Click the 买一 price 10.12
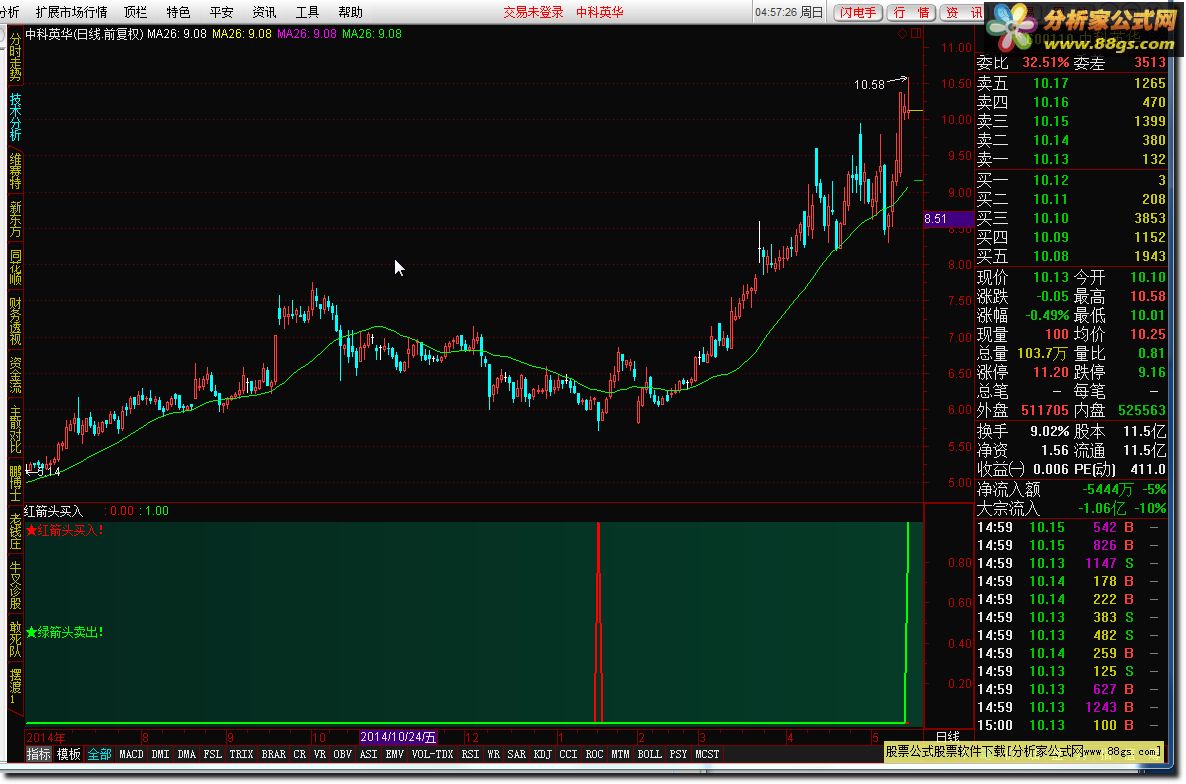Screen dimensions: 1186x784 pos(1051,180)
